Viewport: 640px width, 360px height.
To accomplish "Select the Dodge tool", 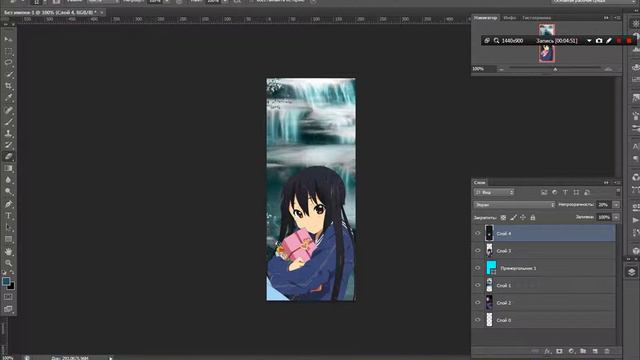I will [x=8, y=191].
